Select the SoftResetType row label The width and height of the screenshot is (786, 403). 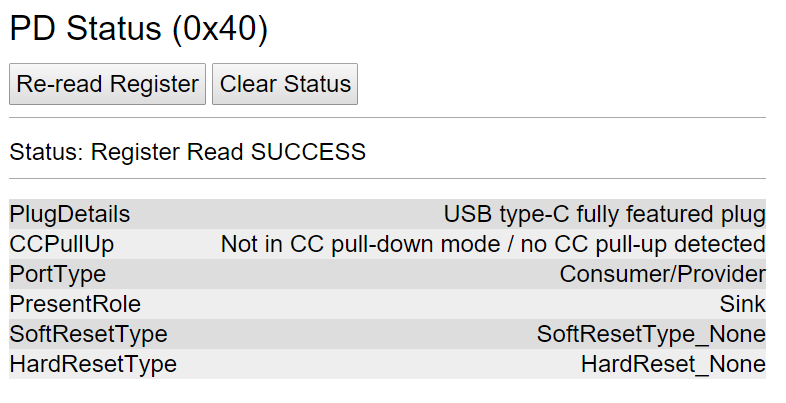tap(88, 334)
